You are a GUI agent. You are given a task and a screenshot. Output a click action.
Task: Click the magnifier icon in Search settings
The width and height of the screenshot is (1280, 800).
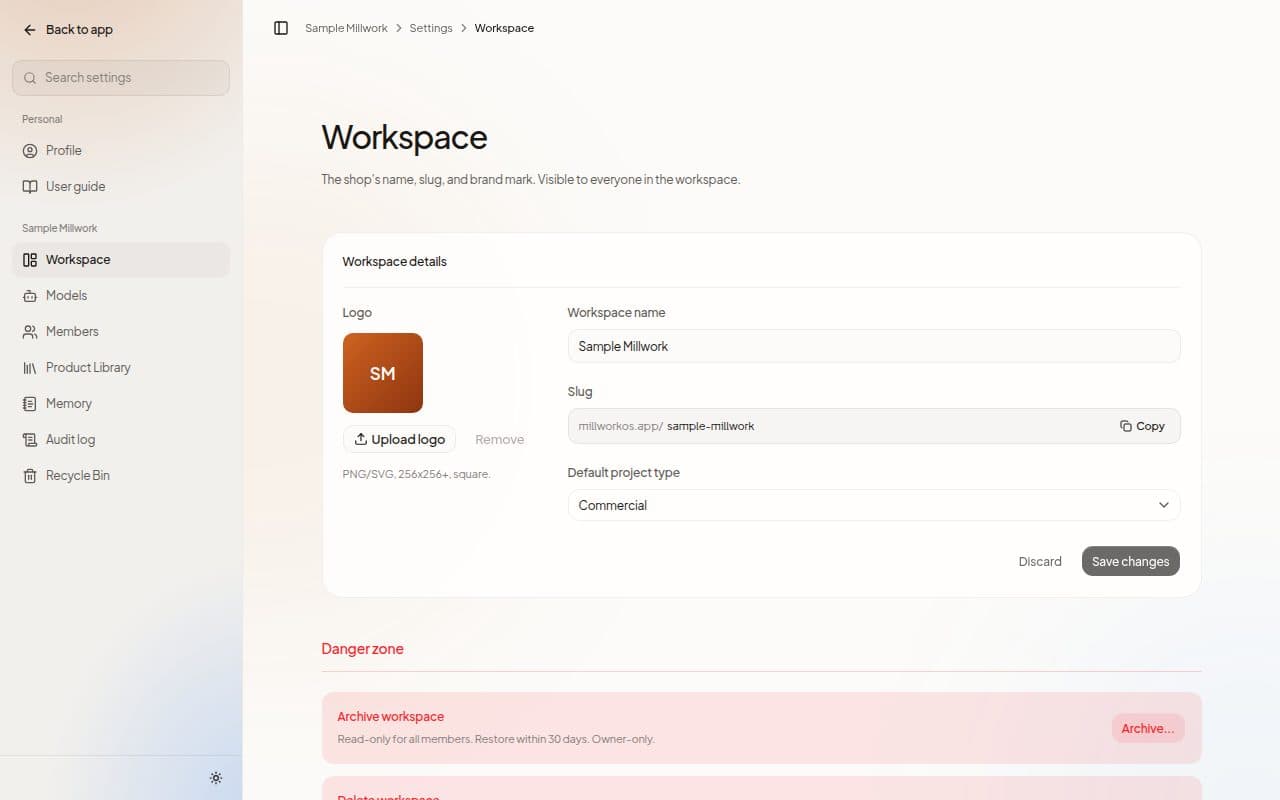[x=30, y=78]
